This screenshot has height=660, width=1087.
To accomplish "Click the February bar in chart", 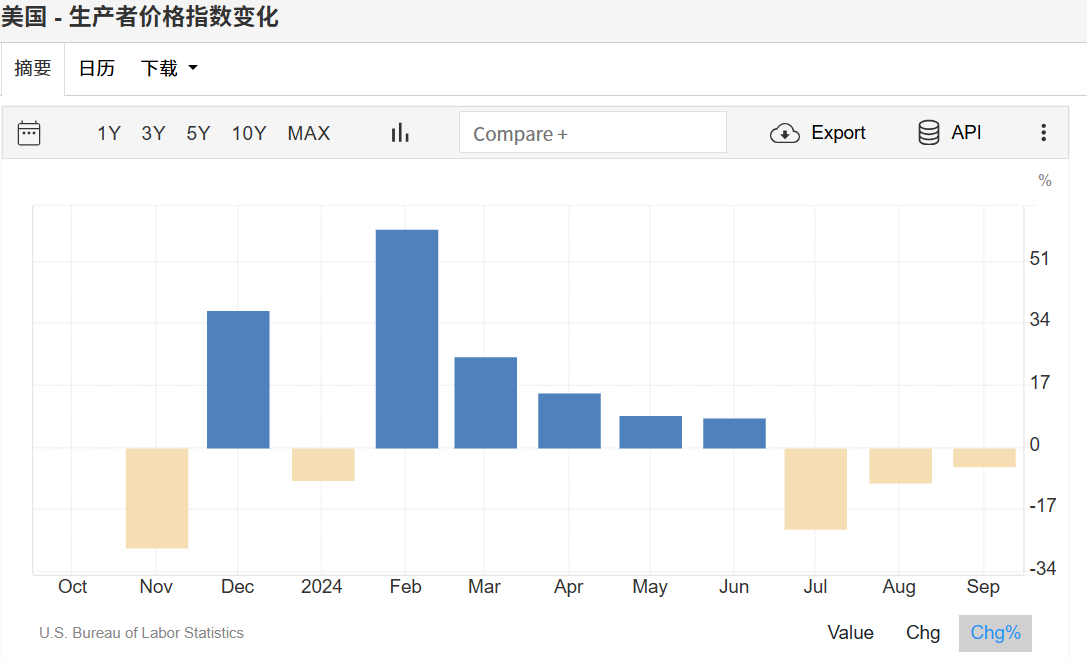I will click(x=406, y=339).
